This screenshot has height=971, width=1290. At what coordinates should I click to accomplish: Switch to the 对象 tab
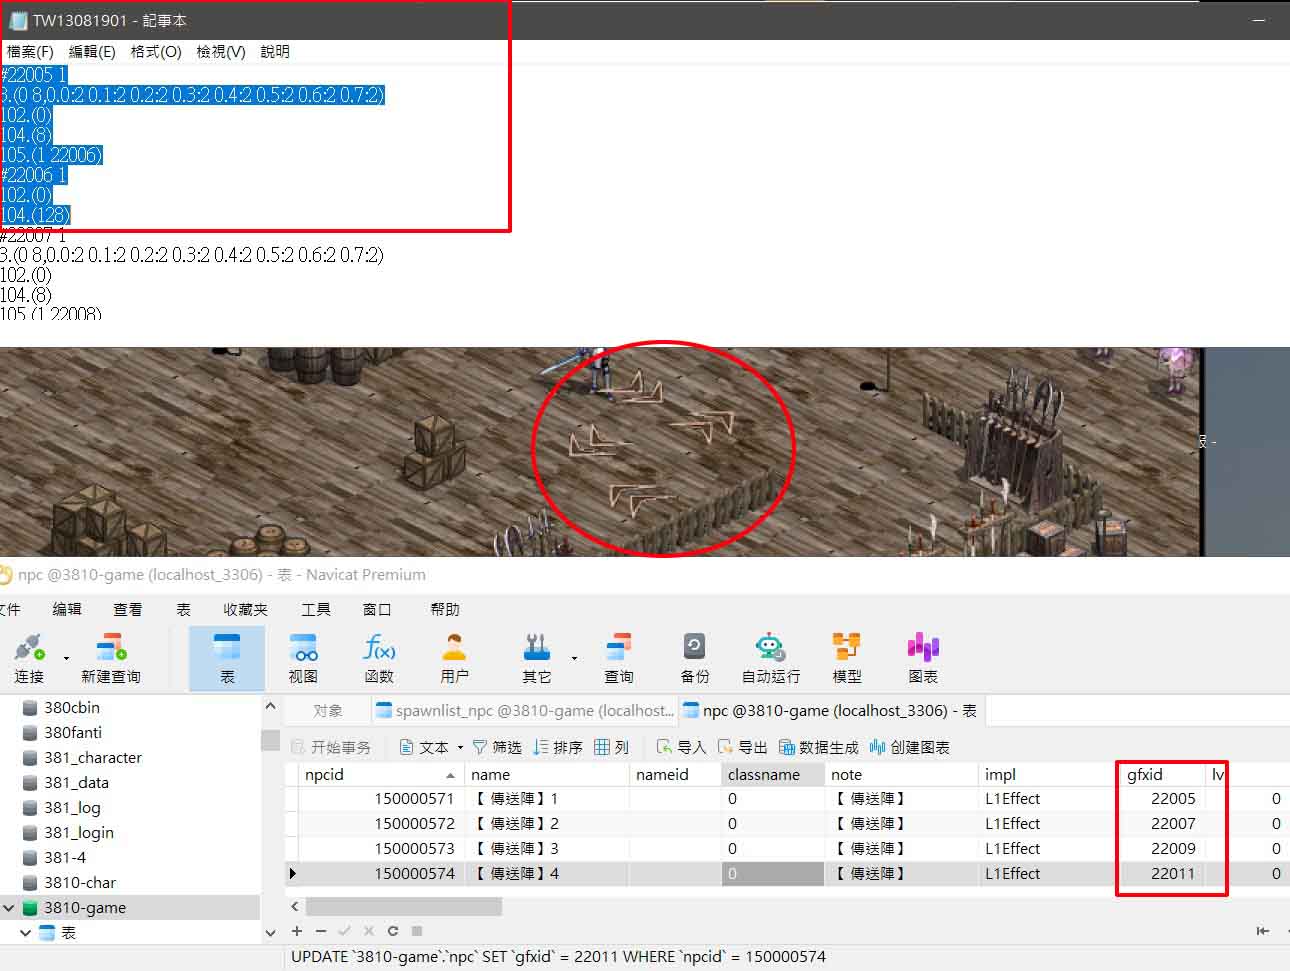click(328, 710)
